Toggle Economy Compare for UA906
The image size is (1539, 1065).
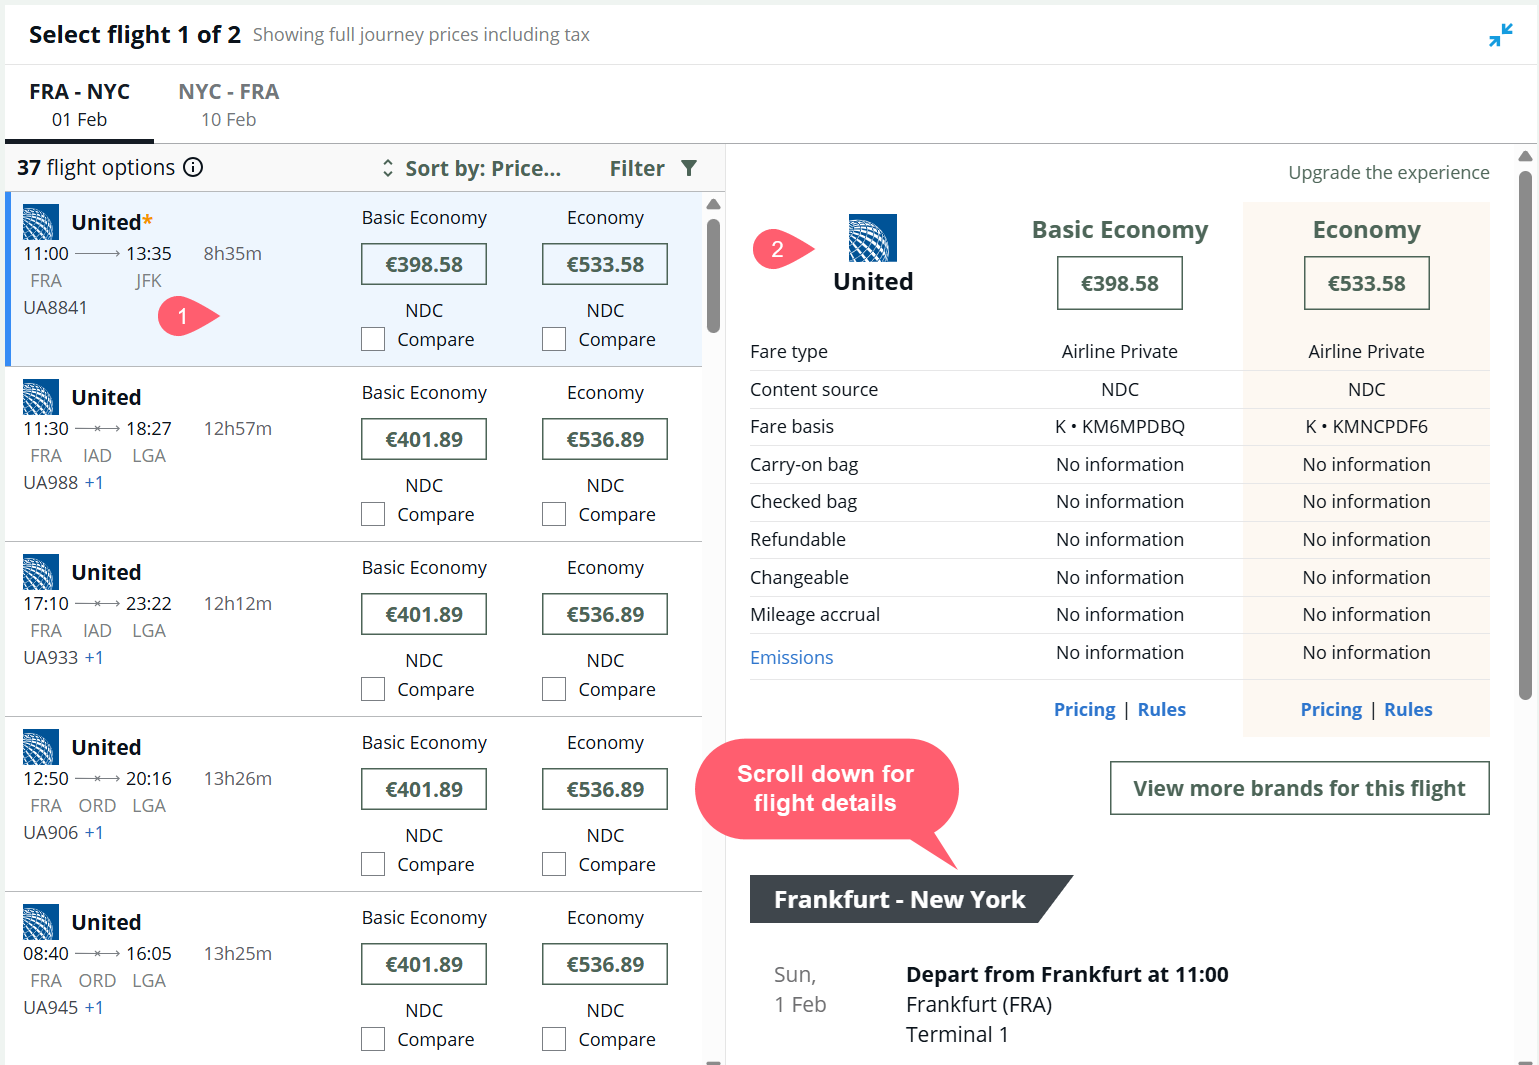pos(554,864)
